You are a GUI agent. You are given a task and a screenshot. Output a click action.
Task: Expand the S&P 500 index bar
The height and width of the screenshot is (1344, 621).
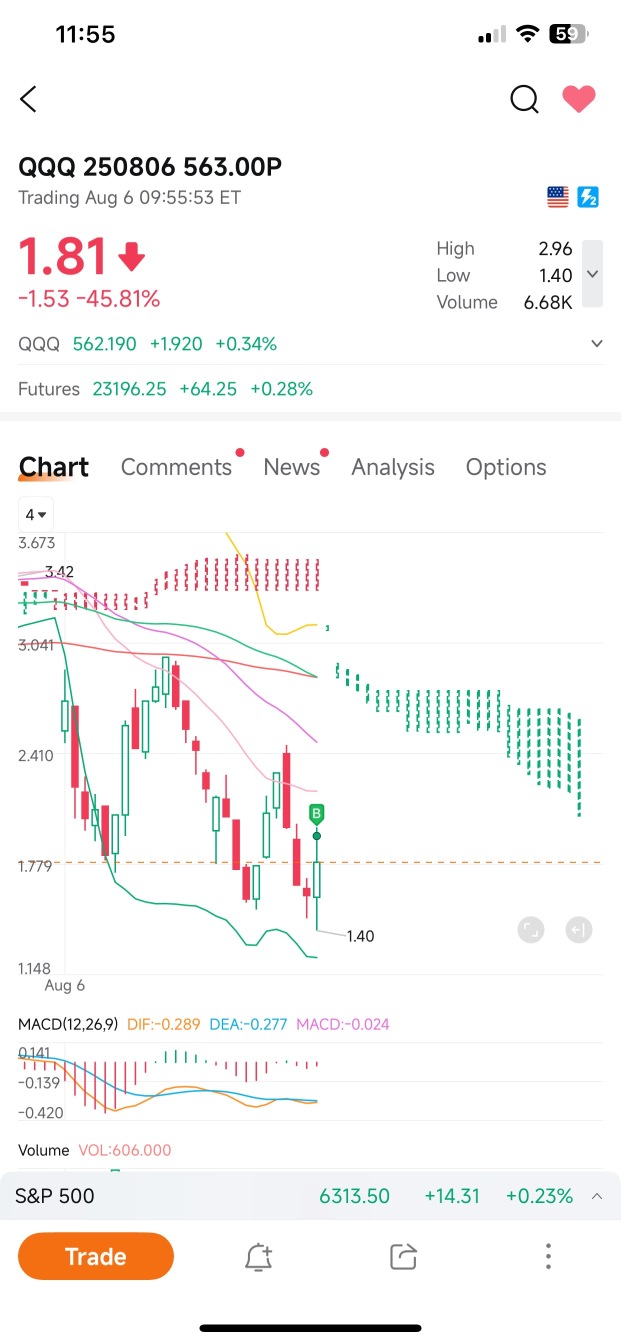coord(597,1196)
